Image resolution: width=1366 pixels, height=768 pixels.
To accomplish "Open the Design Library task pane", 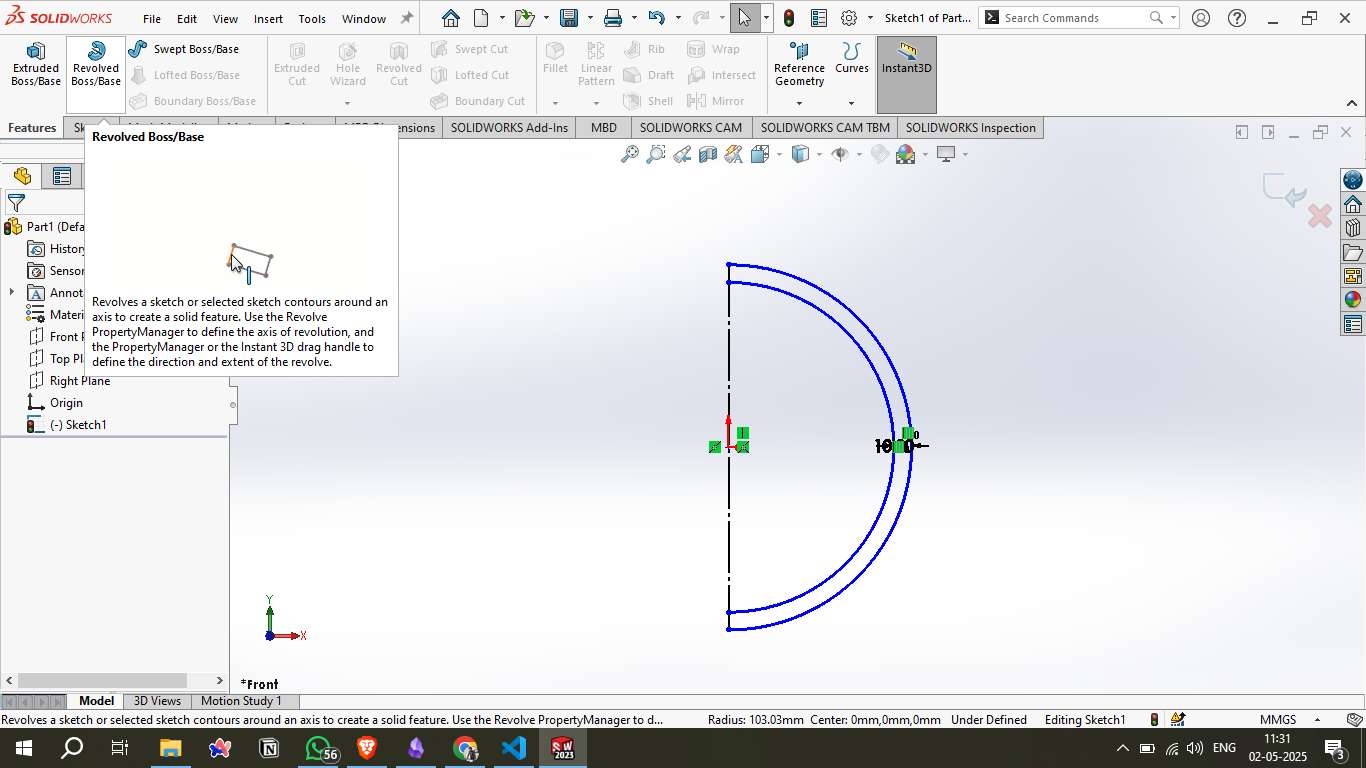I will pyautogui.click(x=1353, y=228).
